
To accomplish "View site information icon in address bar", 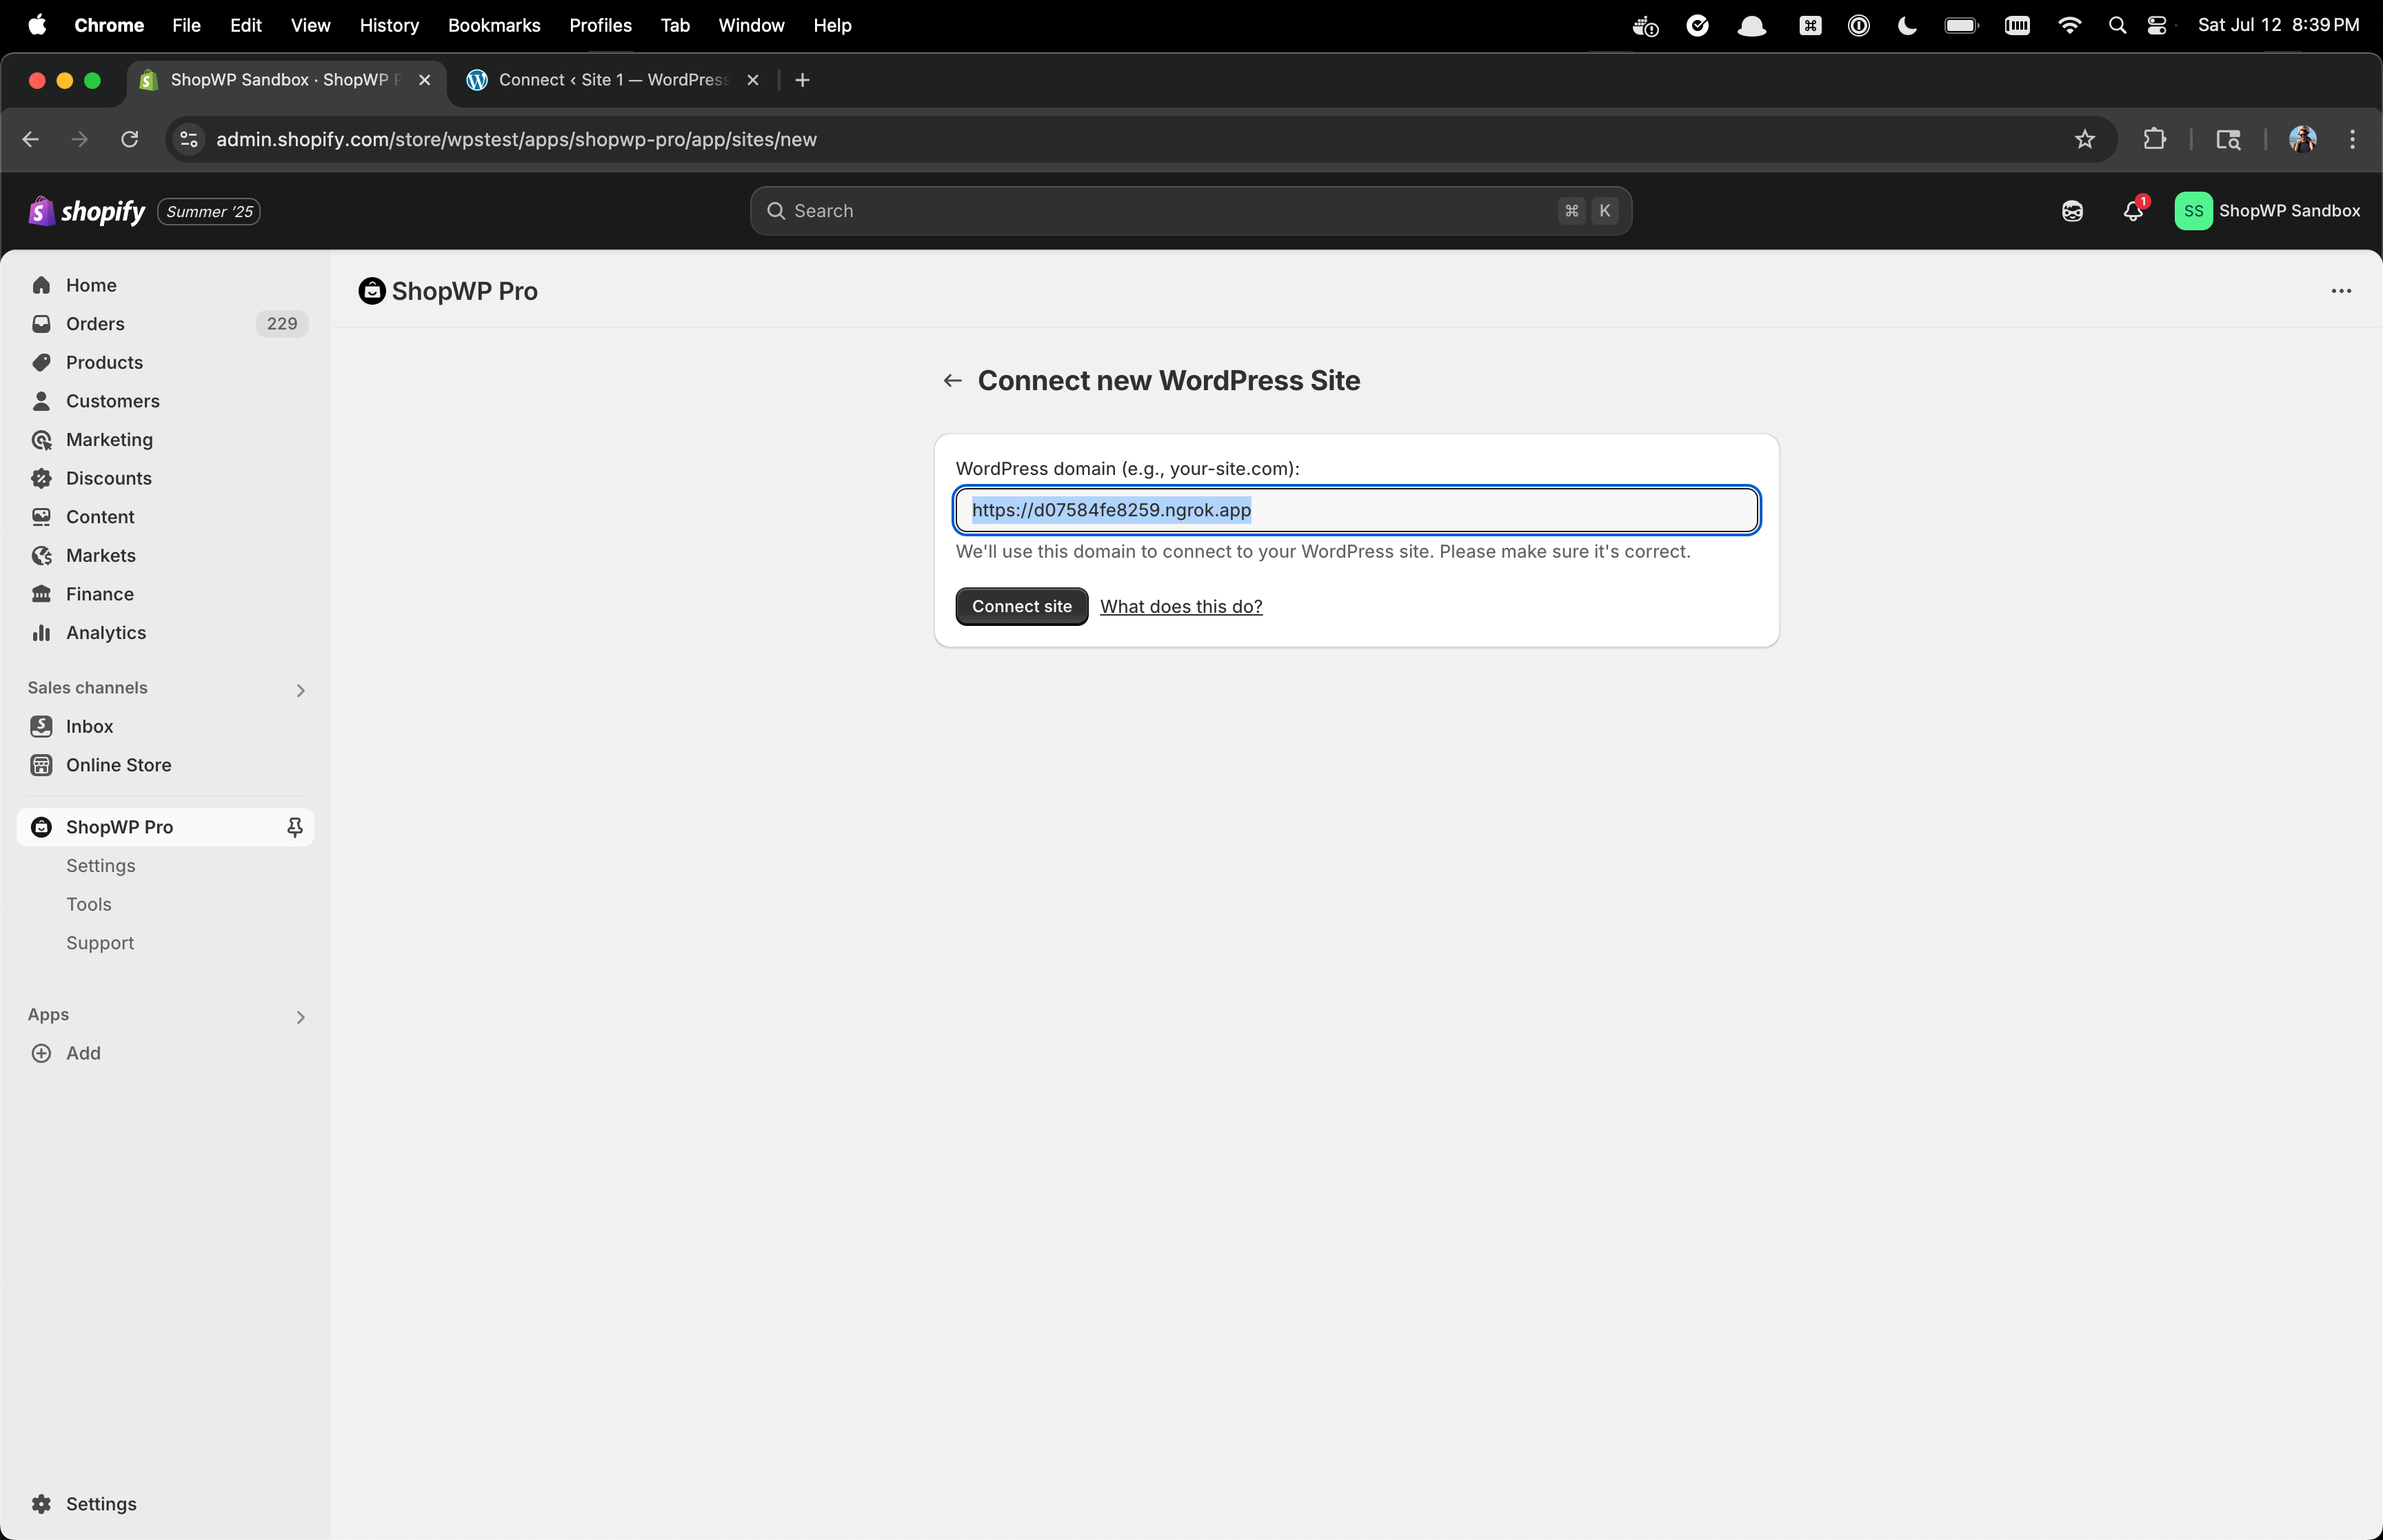I will tap(188, 139).
